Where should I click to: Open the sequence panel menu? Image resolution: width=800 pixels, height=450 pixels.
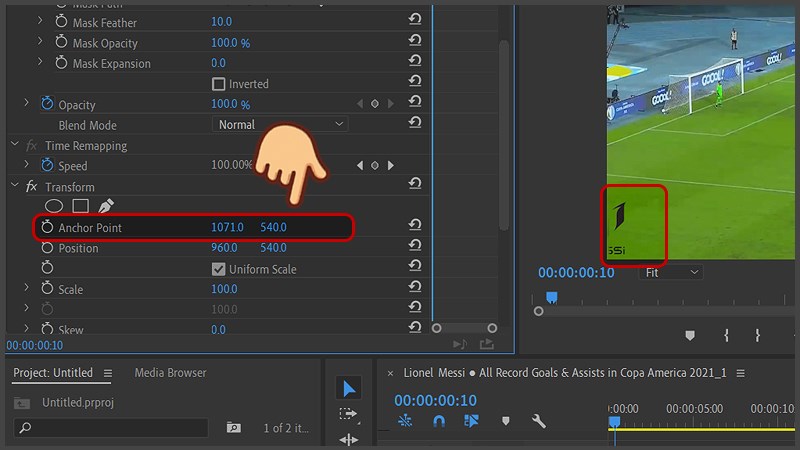tap(741, 373)
